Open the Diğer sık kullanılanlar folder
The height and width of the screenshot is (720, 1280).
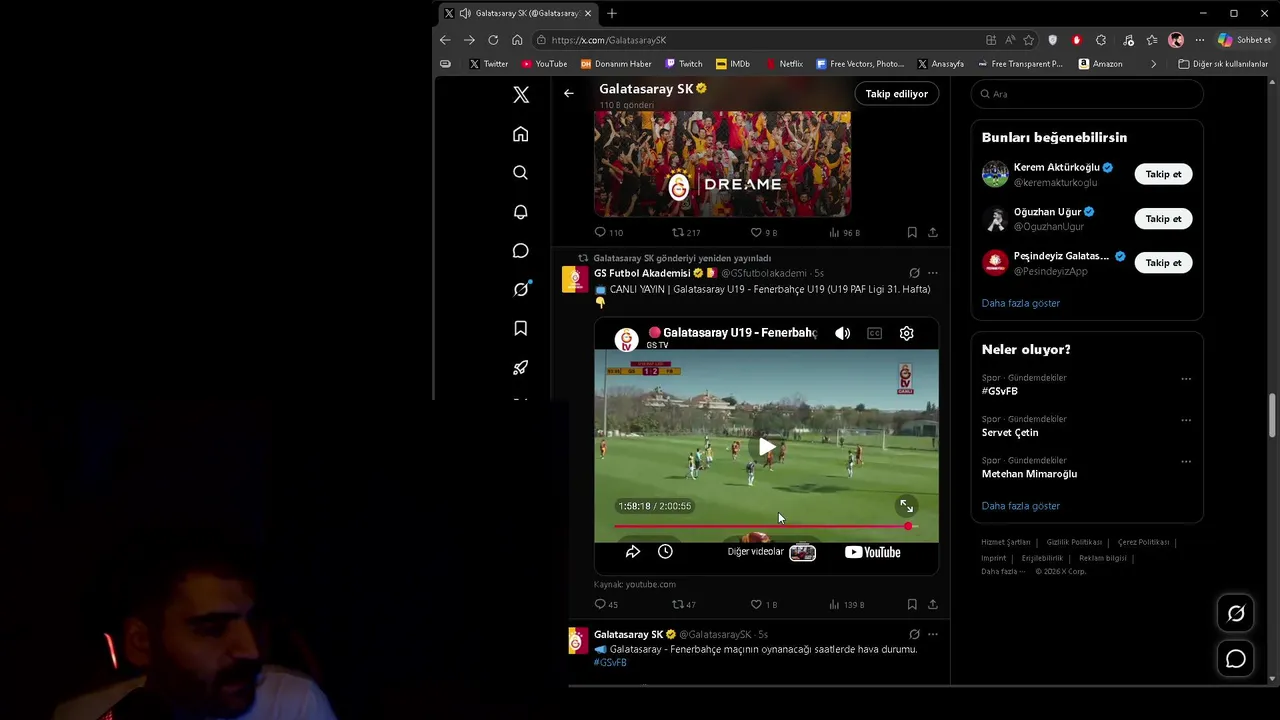[x=1223, y=64]
